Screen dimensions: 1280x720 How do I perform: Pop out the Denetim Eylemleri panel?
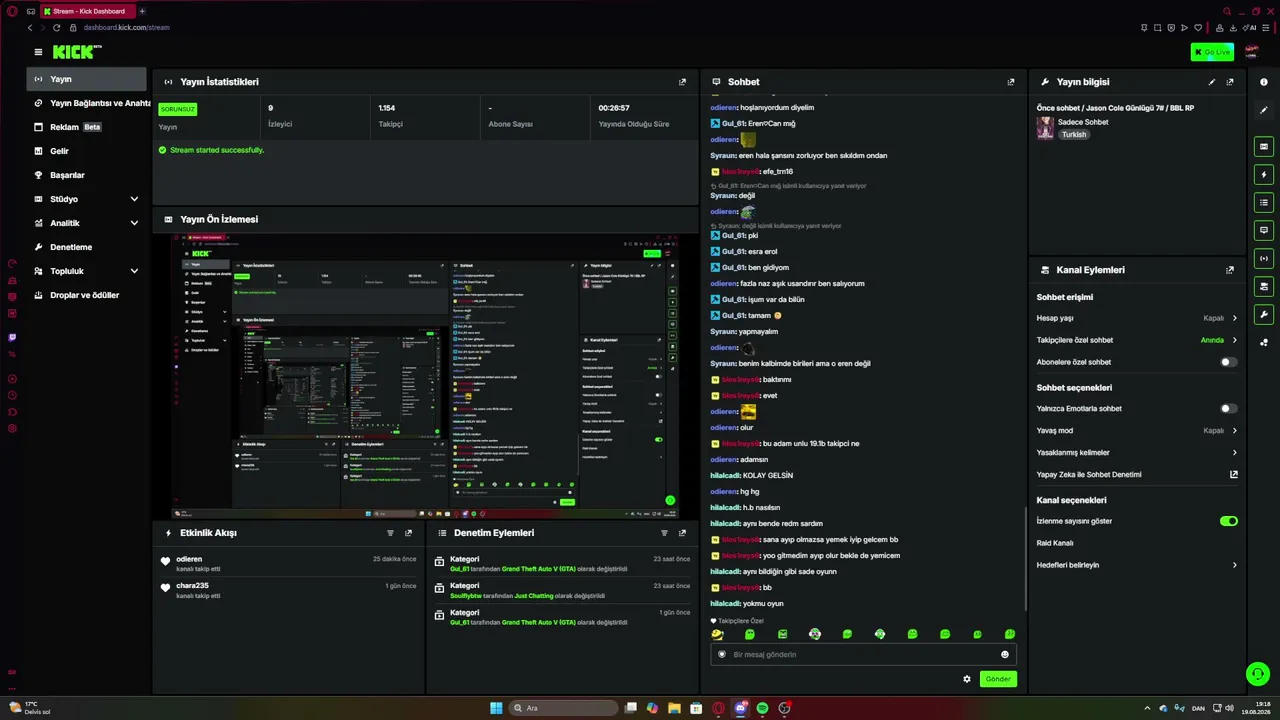[682, 533]
